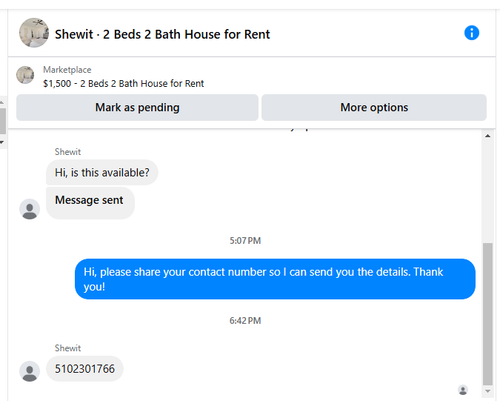Click the chat title 'Shewit · 2 Beds 2 Bath House for Rent'
500x401 pixels.
point(162,34)
